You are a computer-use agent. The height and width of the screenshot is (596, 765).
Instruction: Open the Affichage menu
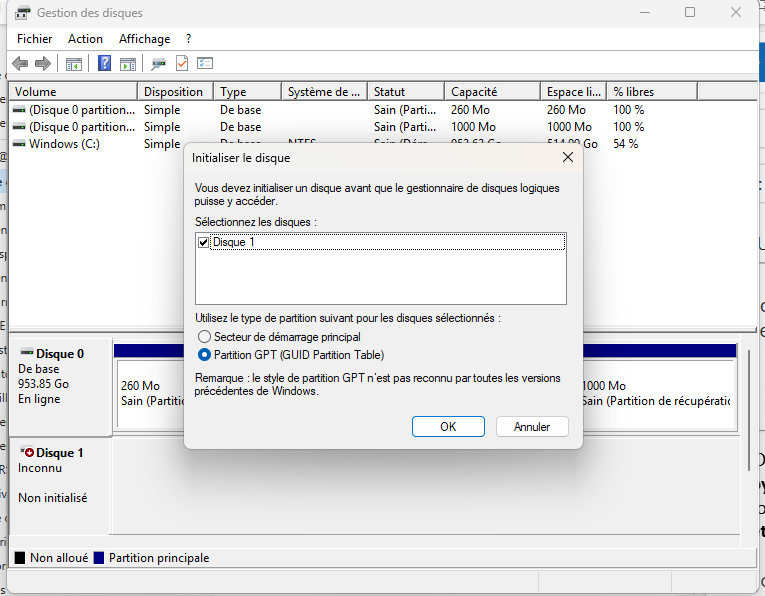tap(144, 39)
